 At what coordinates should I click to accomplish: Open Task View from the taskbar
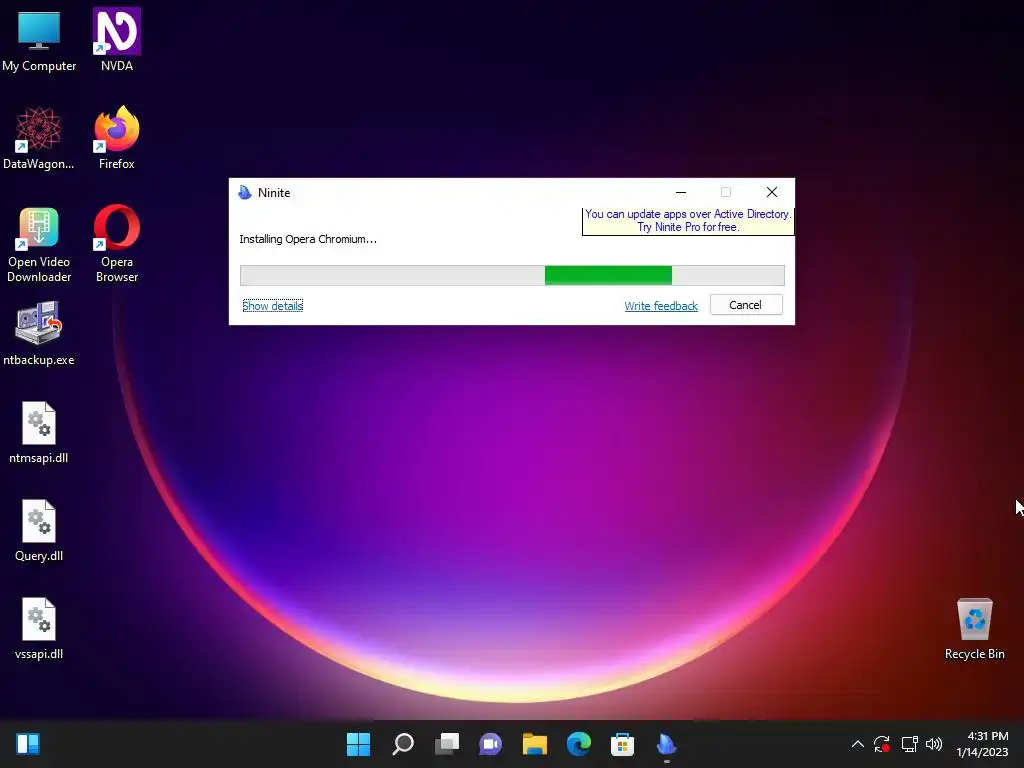pyautogui.click(x=447, y=744)
